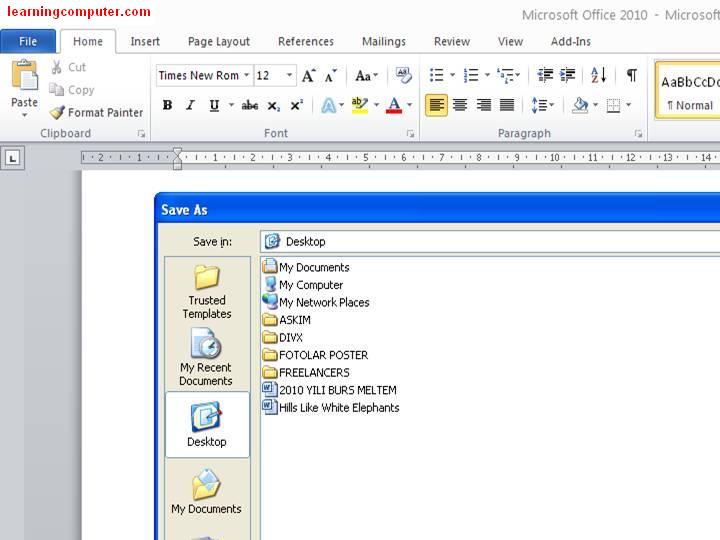Open the File tab
This screenshot has height=540, width=720.
click(28, 41)
